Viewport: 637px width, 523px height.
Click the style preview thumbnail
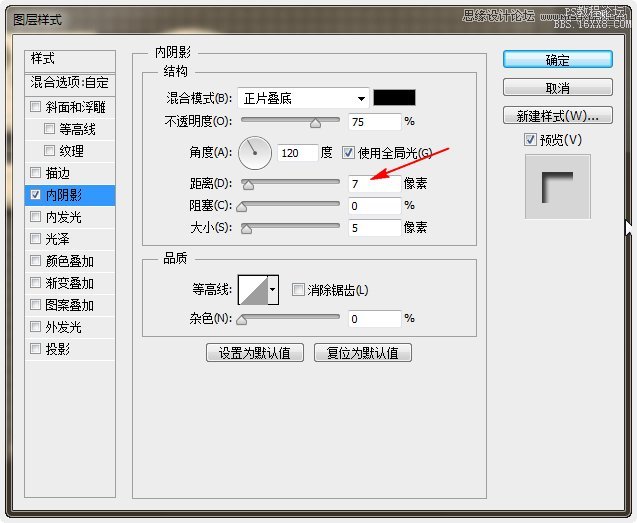point(557,187)
